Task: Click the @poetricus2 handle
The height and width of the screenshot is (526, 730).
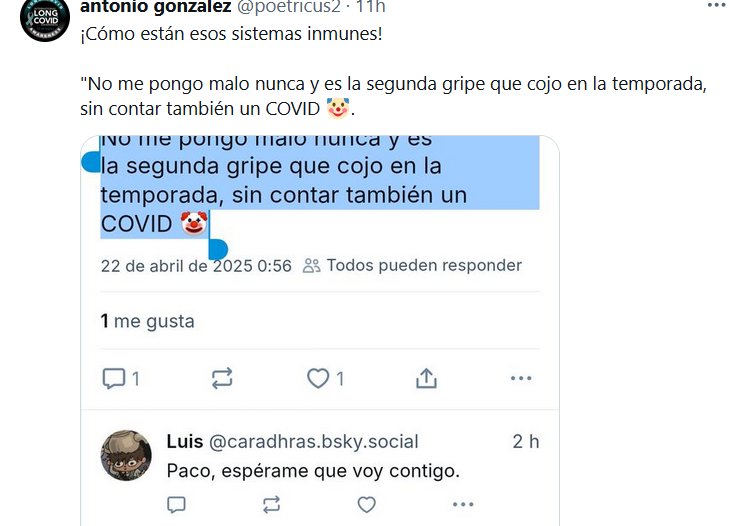Action: tap(289, 7)
